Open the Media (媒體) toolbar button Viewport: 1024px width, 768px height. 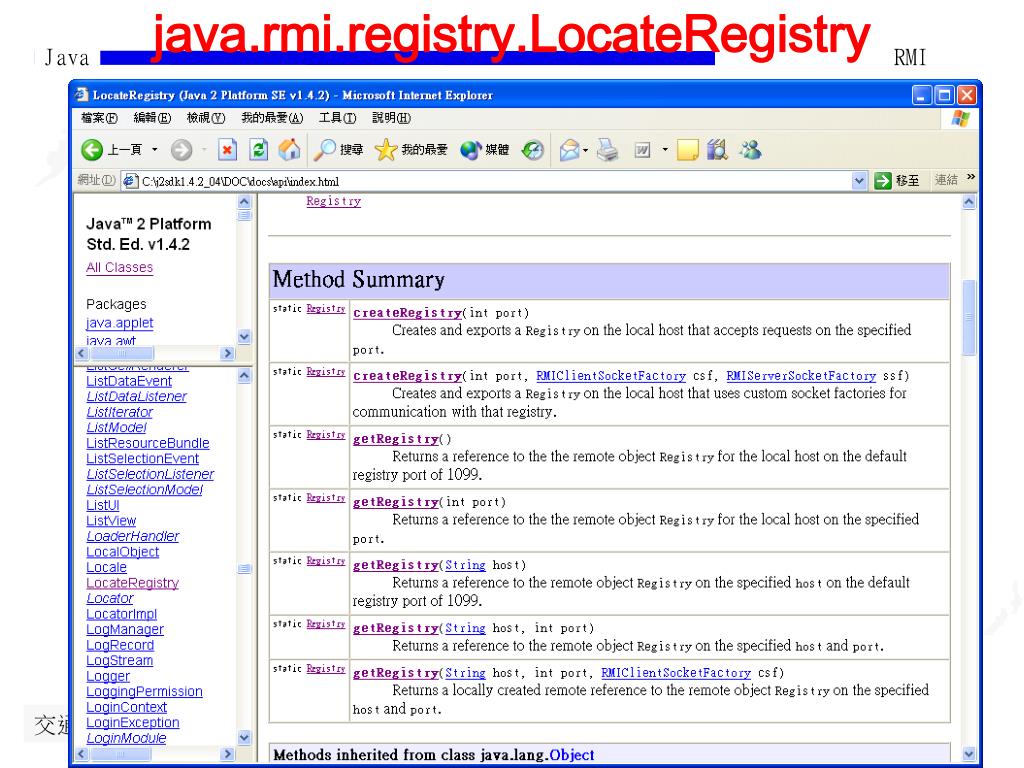(x=485, y=150)
